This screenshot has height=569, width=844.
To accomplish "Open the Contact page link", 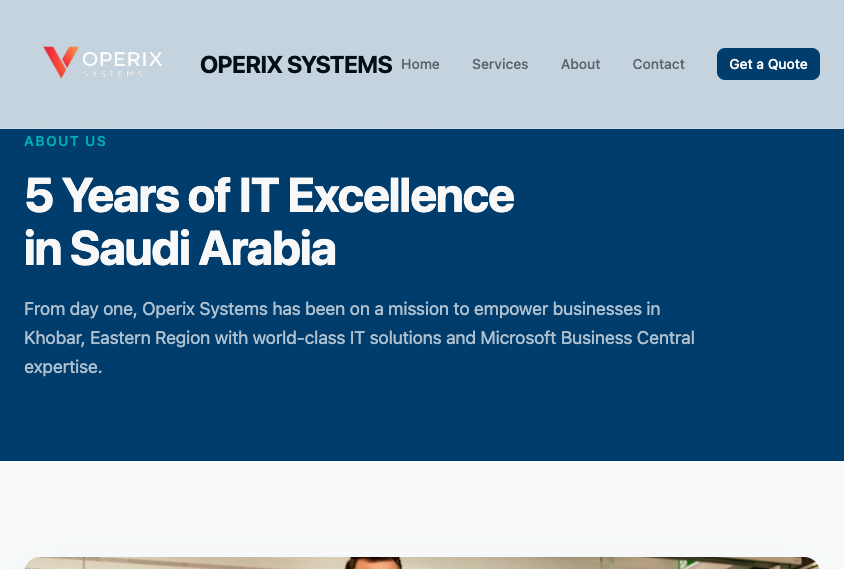I will click(x=658, y=64).
